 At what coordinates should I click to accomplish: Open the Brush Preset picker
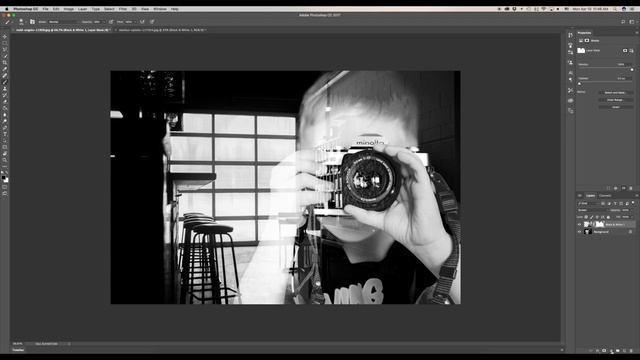point(21,22)
